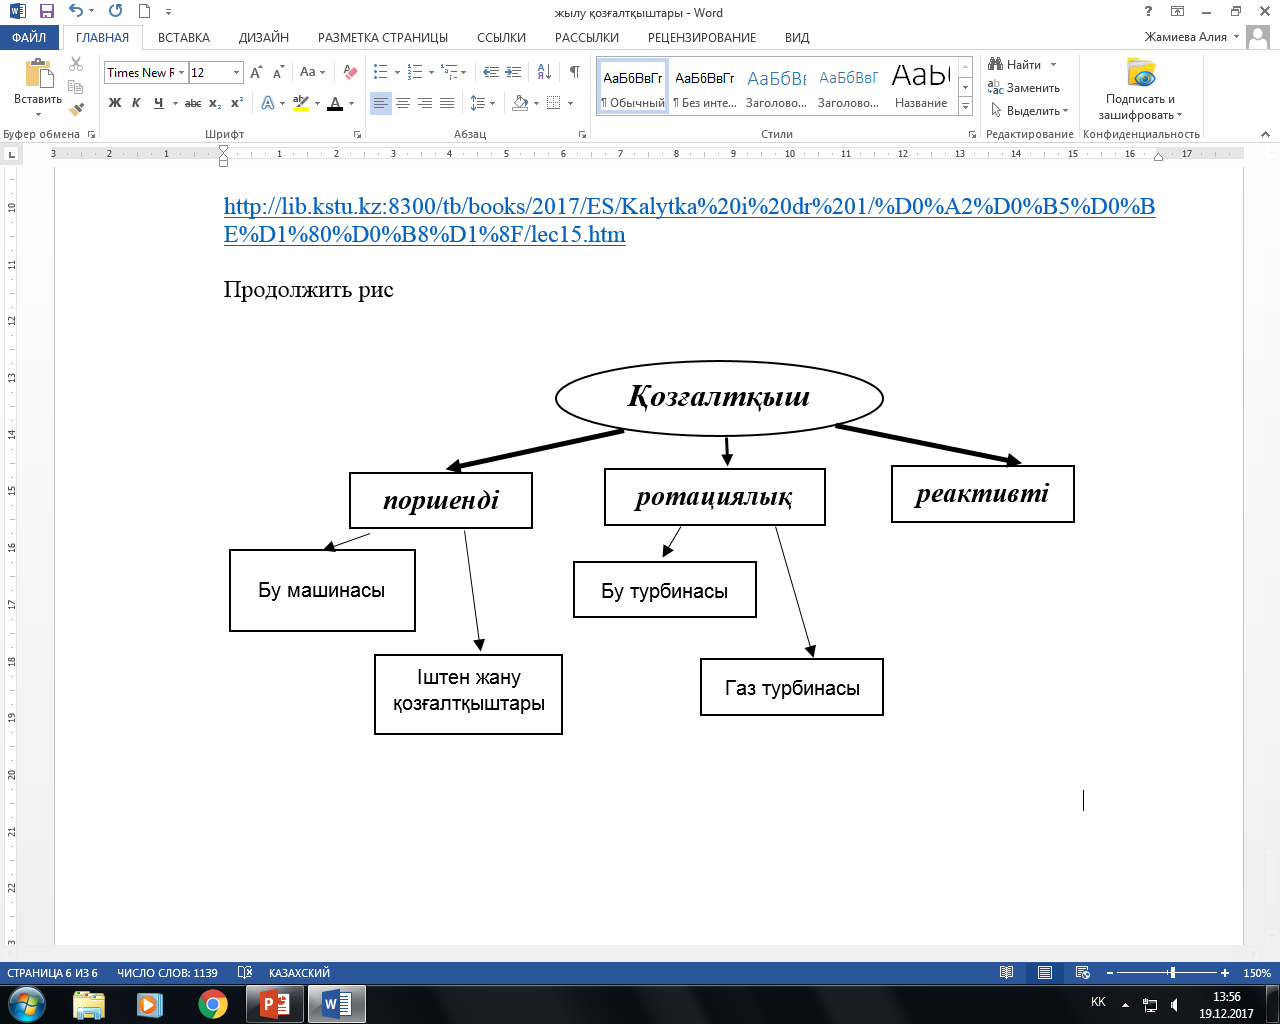Open the ФАЙЛ tab
The height and width of the screenshot is (1024, 1280).
(30, 37)
